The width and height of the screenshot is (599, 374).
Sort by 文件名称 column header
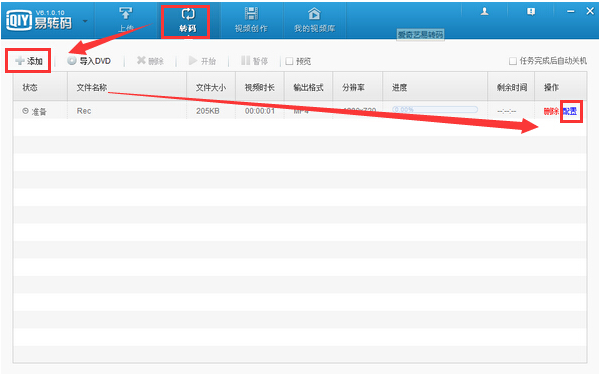127,87
